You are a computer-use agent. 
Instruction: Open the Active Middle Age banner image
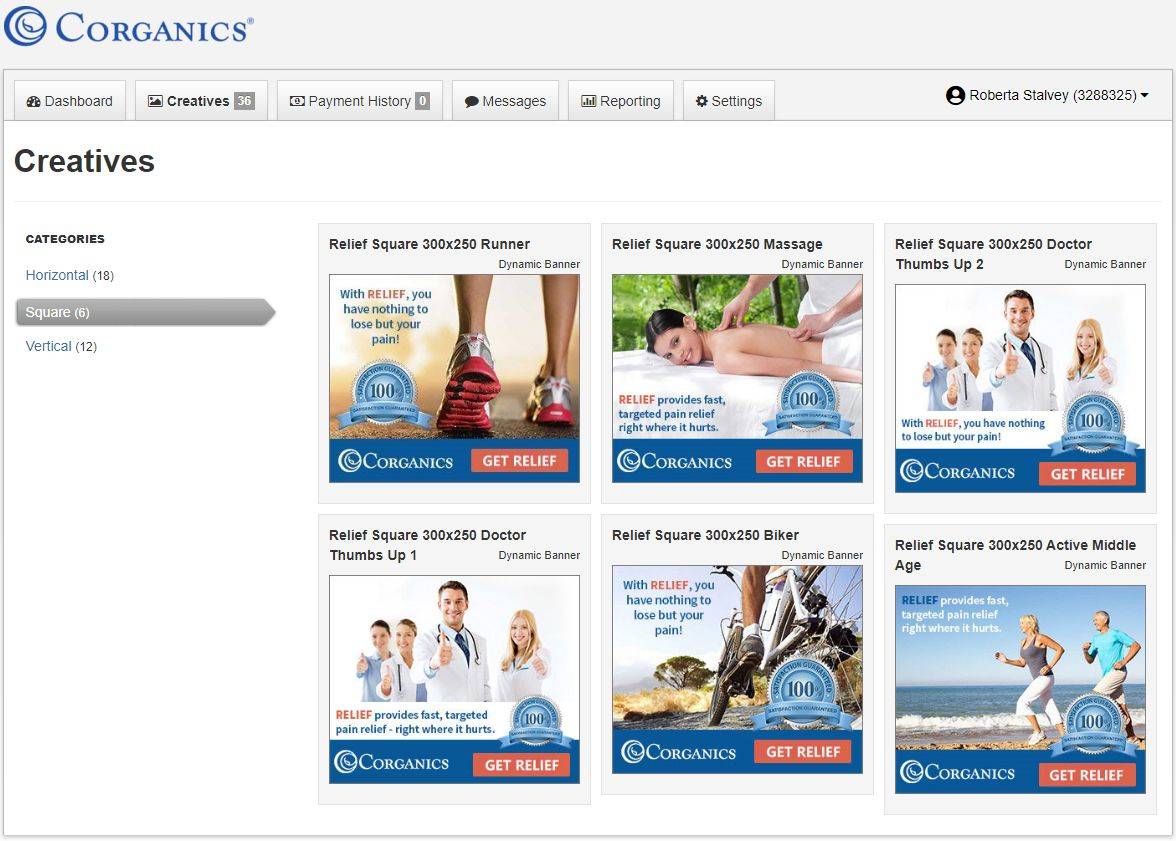tap(1020, 689)
